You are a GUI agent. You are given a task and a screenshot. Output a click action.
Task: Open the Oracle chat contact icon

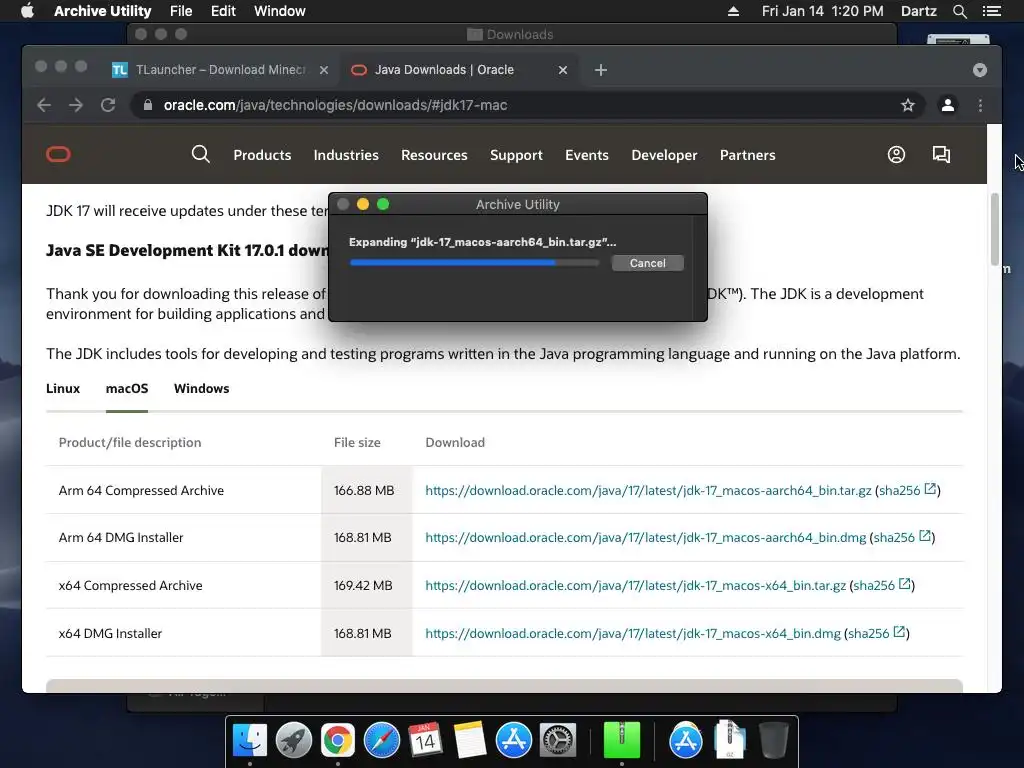(x=941, y=154)
